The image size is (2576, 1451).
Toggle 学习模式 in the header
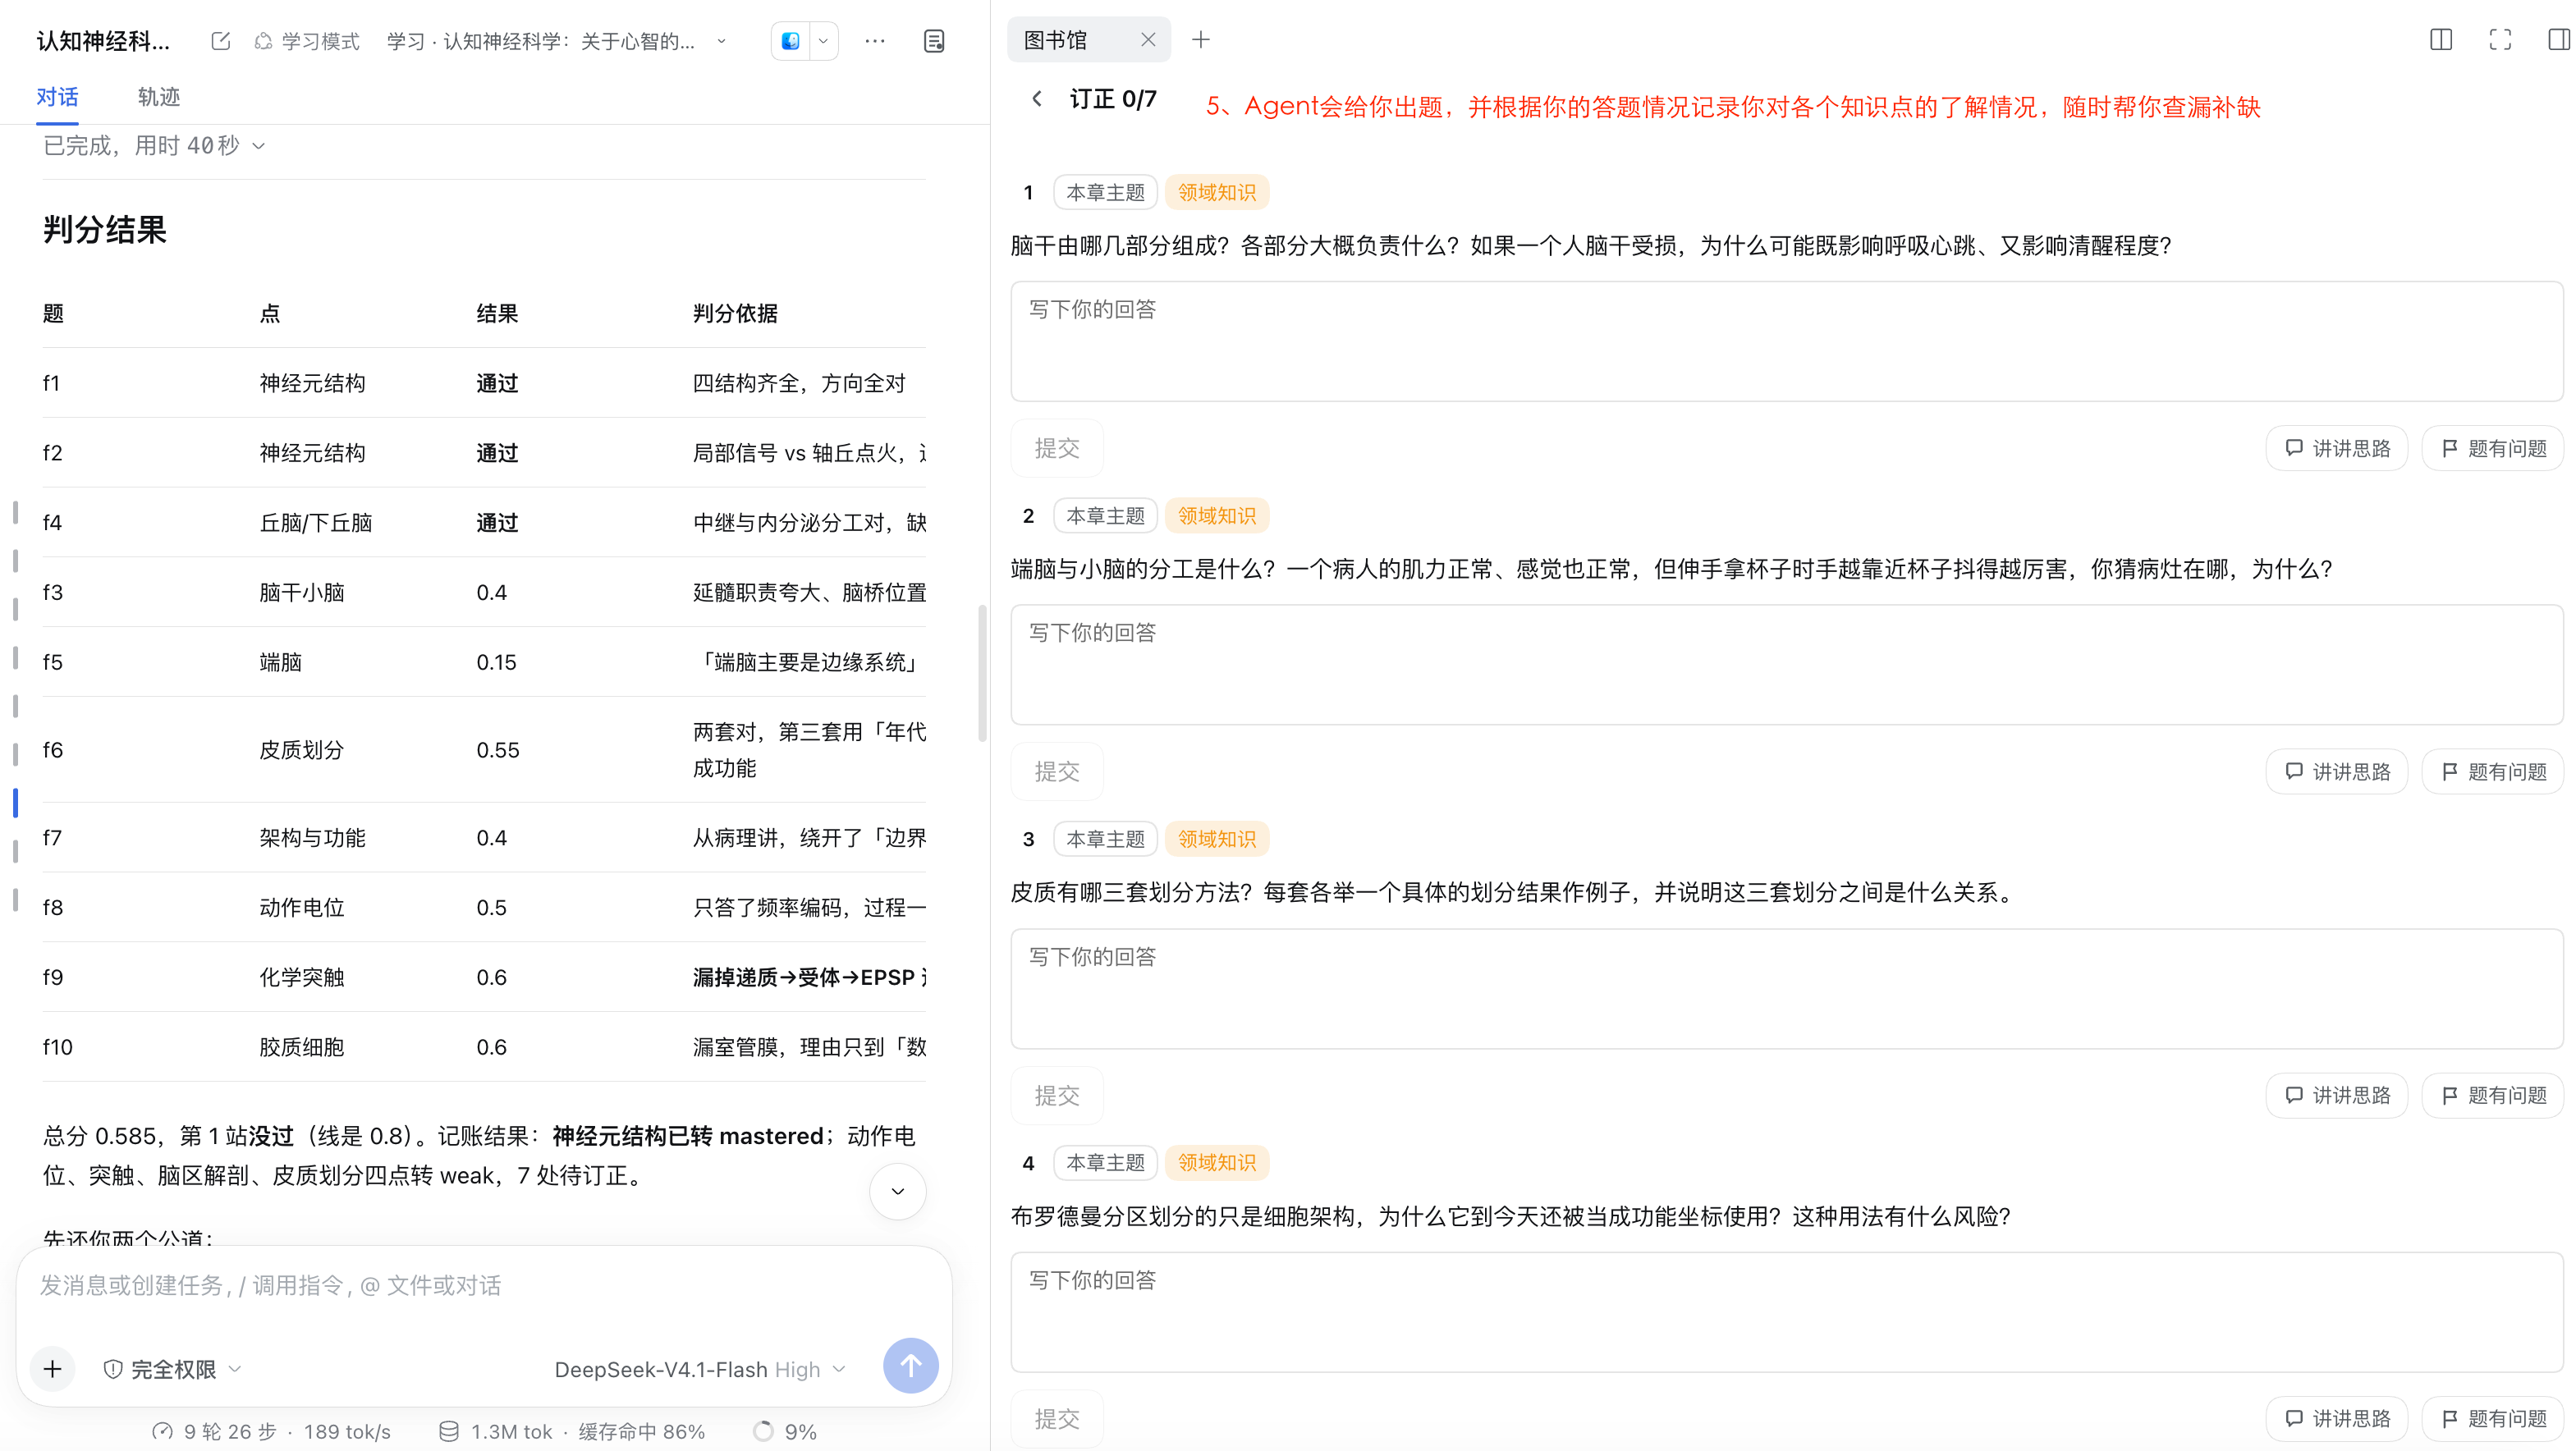[307, 41]
